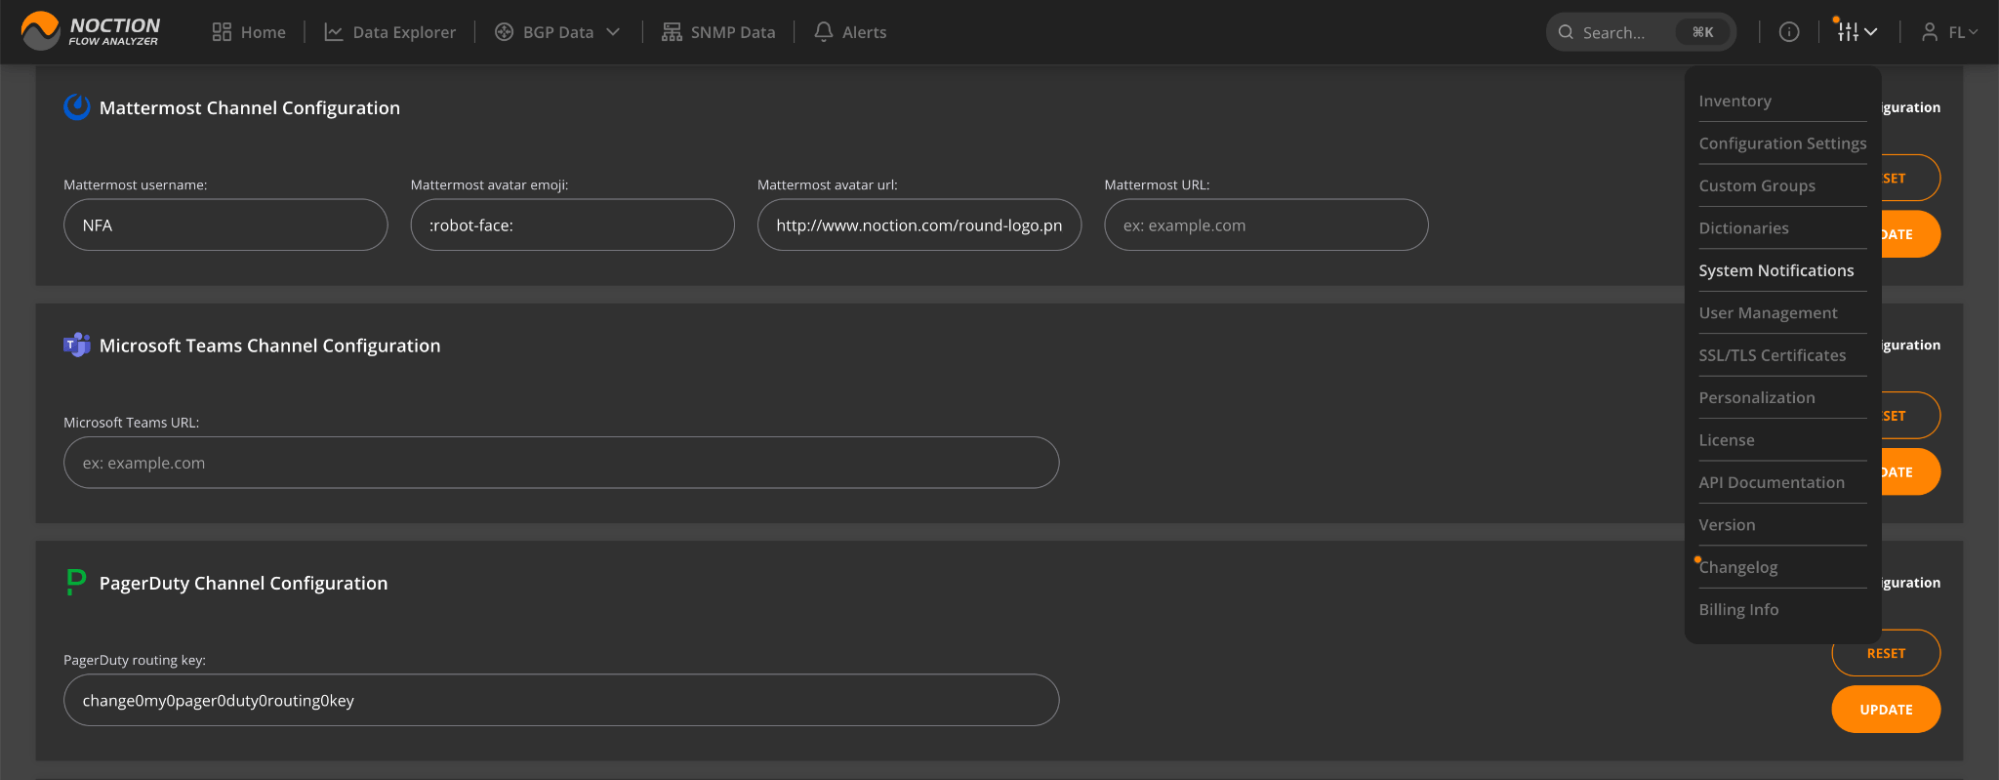
Task: Click the Mattermost section RESET button
Action: [1911, 178]
